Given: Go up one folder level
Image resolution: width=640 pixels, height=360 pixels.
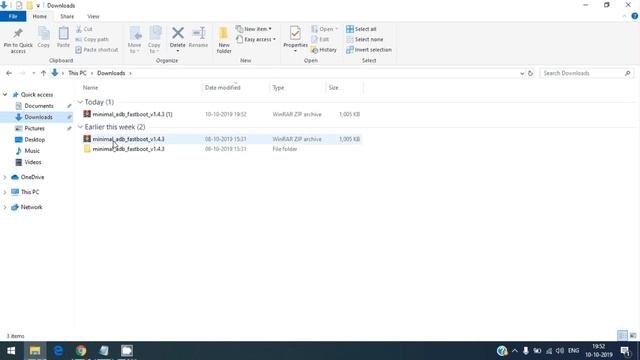Looking at the screenshot, I should (43, 73).
